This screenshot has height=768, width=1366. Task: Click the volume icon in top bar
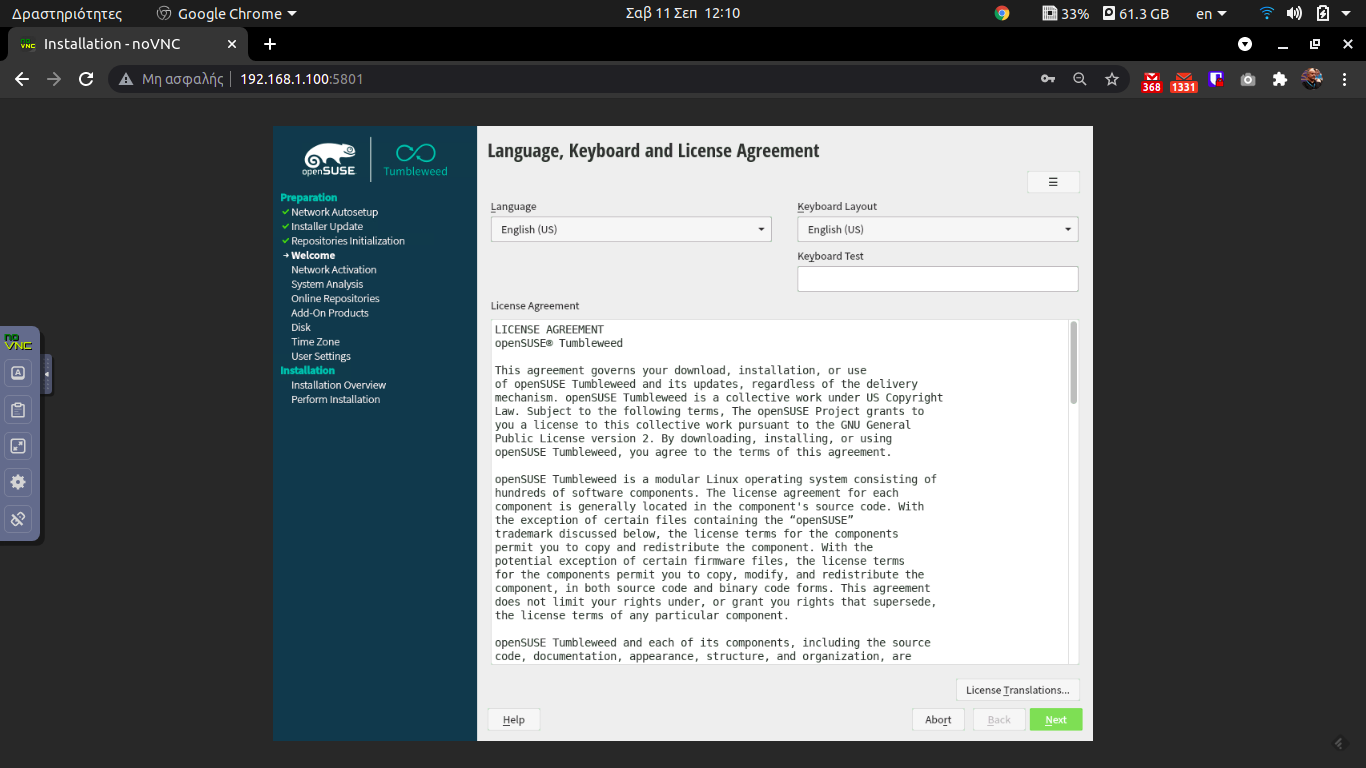click(1294, 14)
